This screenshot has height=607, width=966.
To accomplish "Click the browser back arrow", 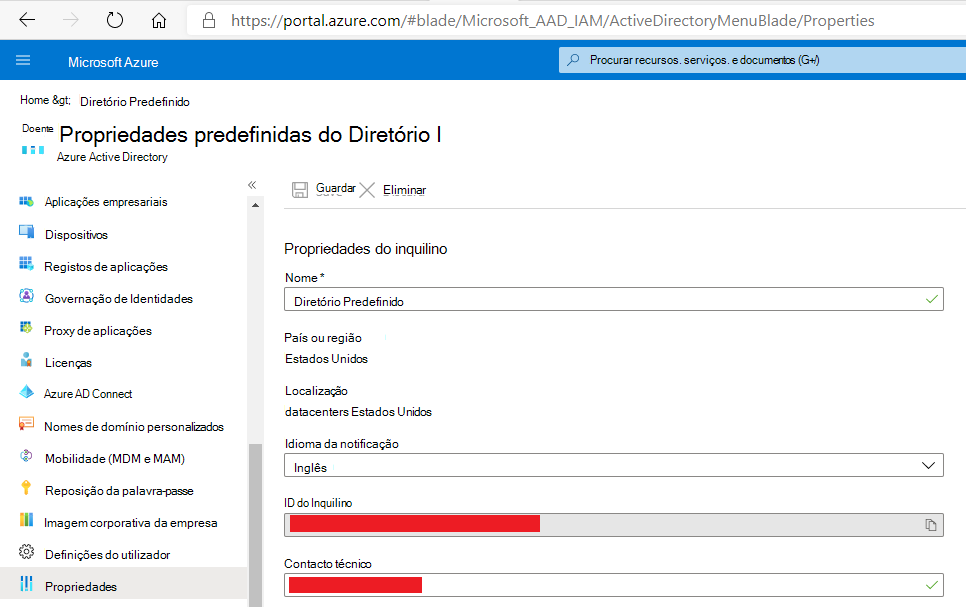I will [x=27, y=20].
